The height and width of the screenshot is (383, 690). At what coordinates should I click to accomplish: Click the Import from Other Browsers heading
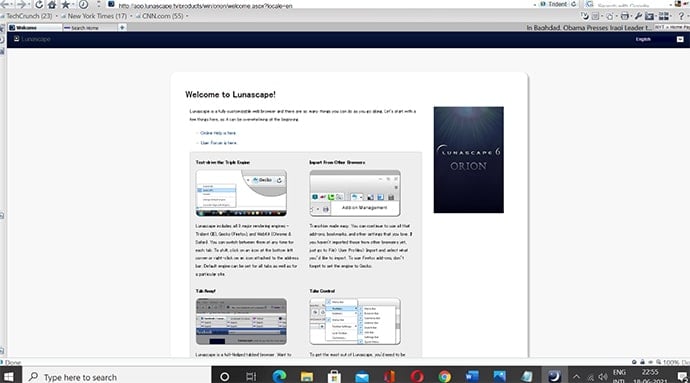(337, 162)
